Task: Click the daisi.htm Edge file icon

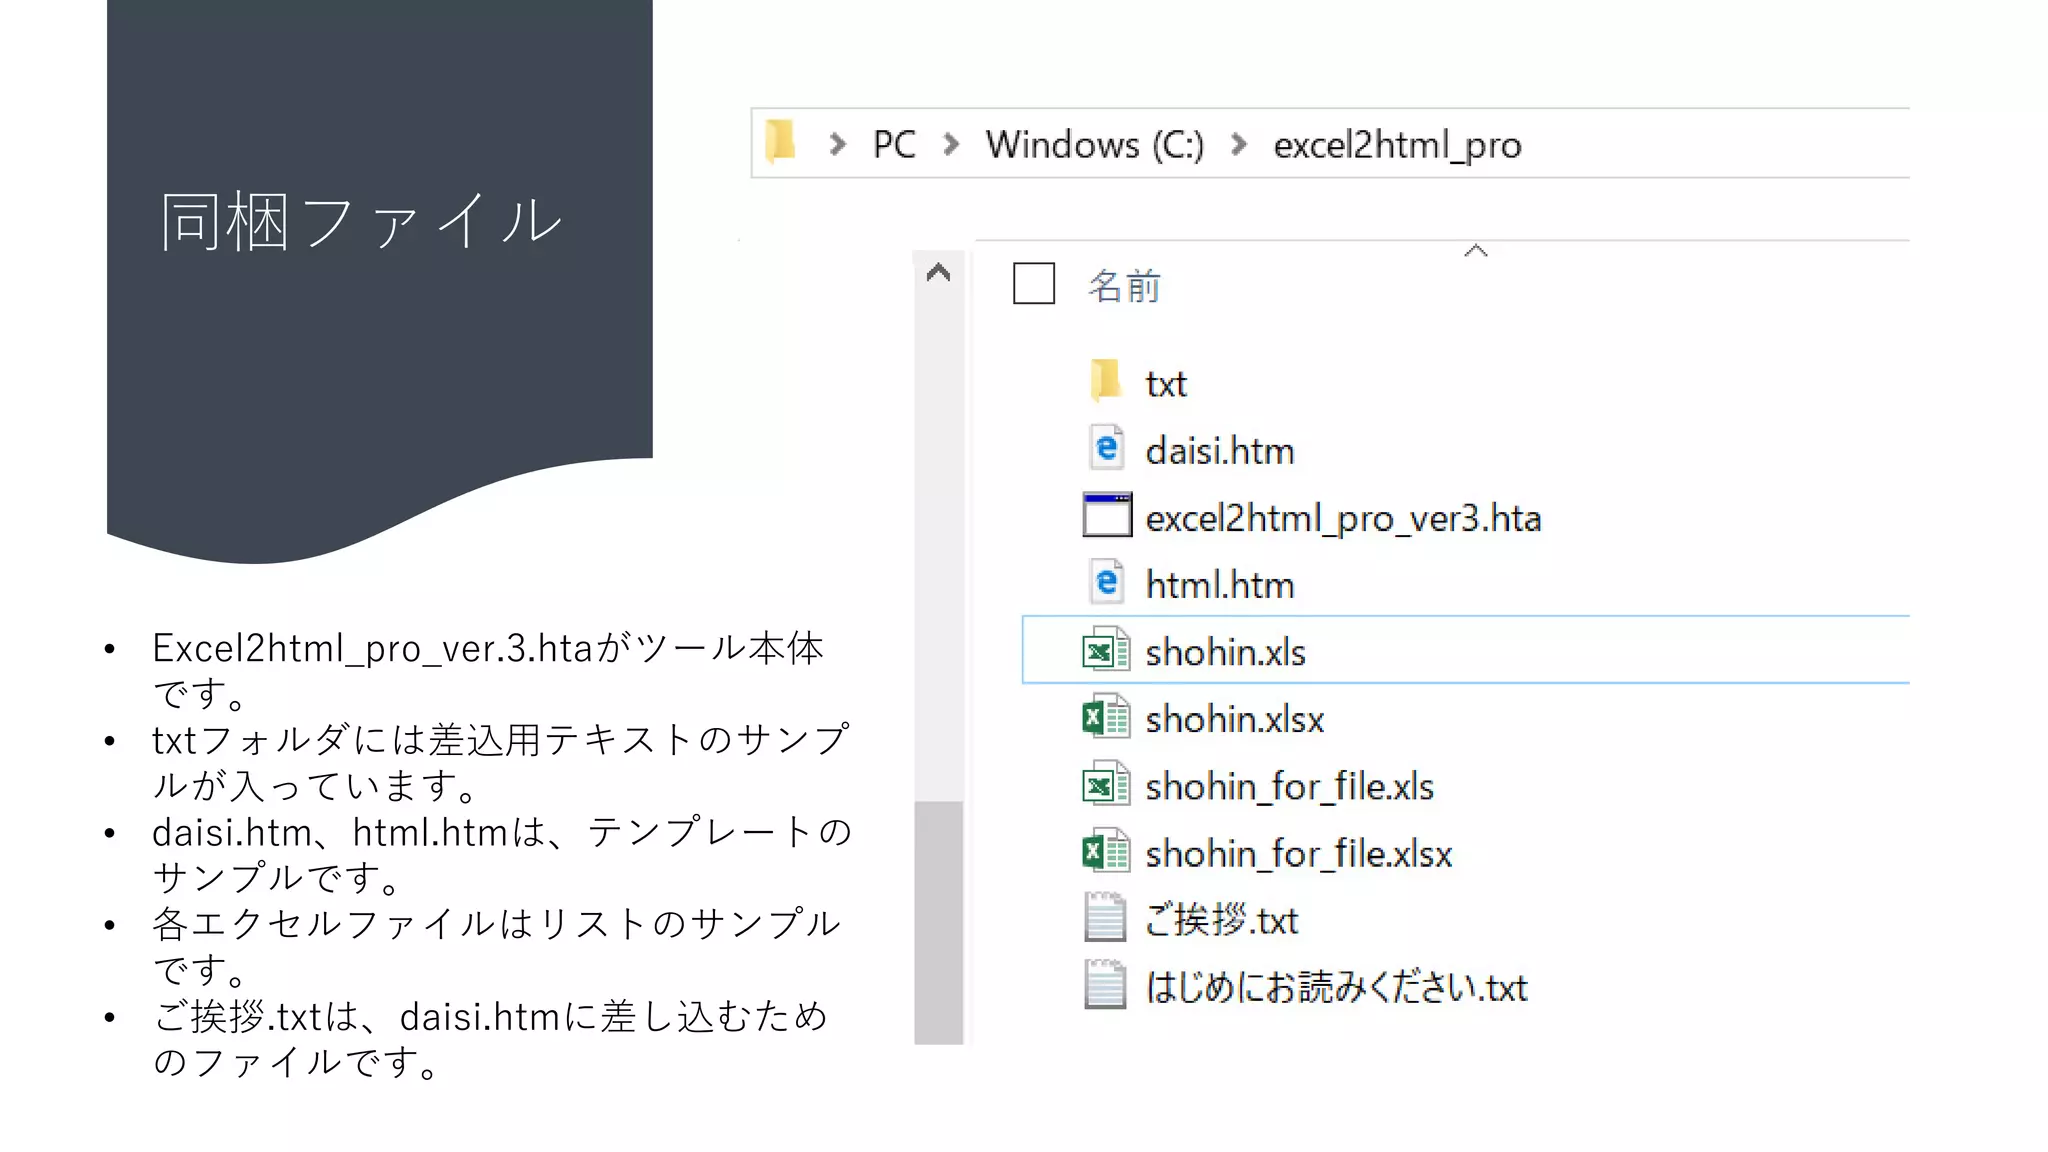Action: click(1106, 449)
